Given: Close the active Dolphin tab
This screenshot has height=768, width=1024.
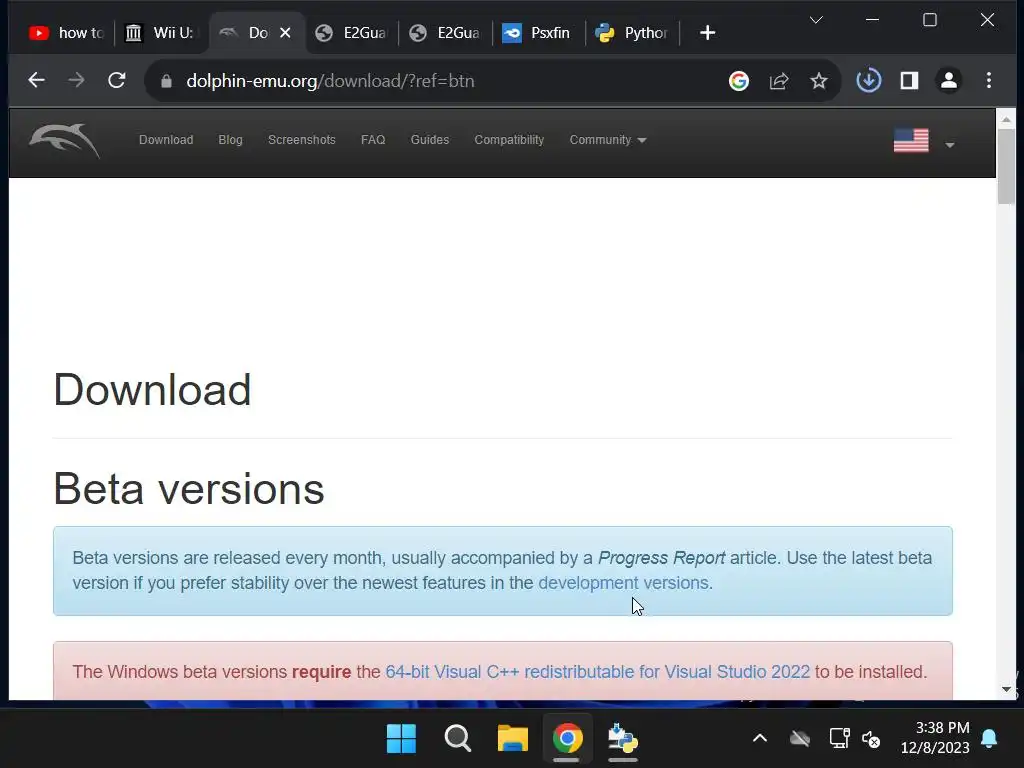Looking at the screenshot, I should (x=285, y=33).
